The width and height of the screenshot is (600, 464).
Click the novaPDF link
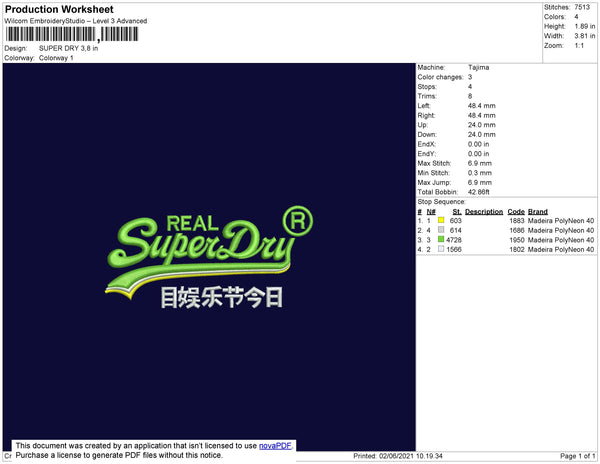click(x=275, y=446)
